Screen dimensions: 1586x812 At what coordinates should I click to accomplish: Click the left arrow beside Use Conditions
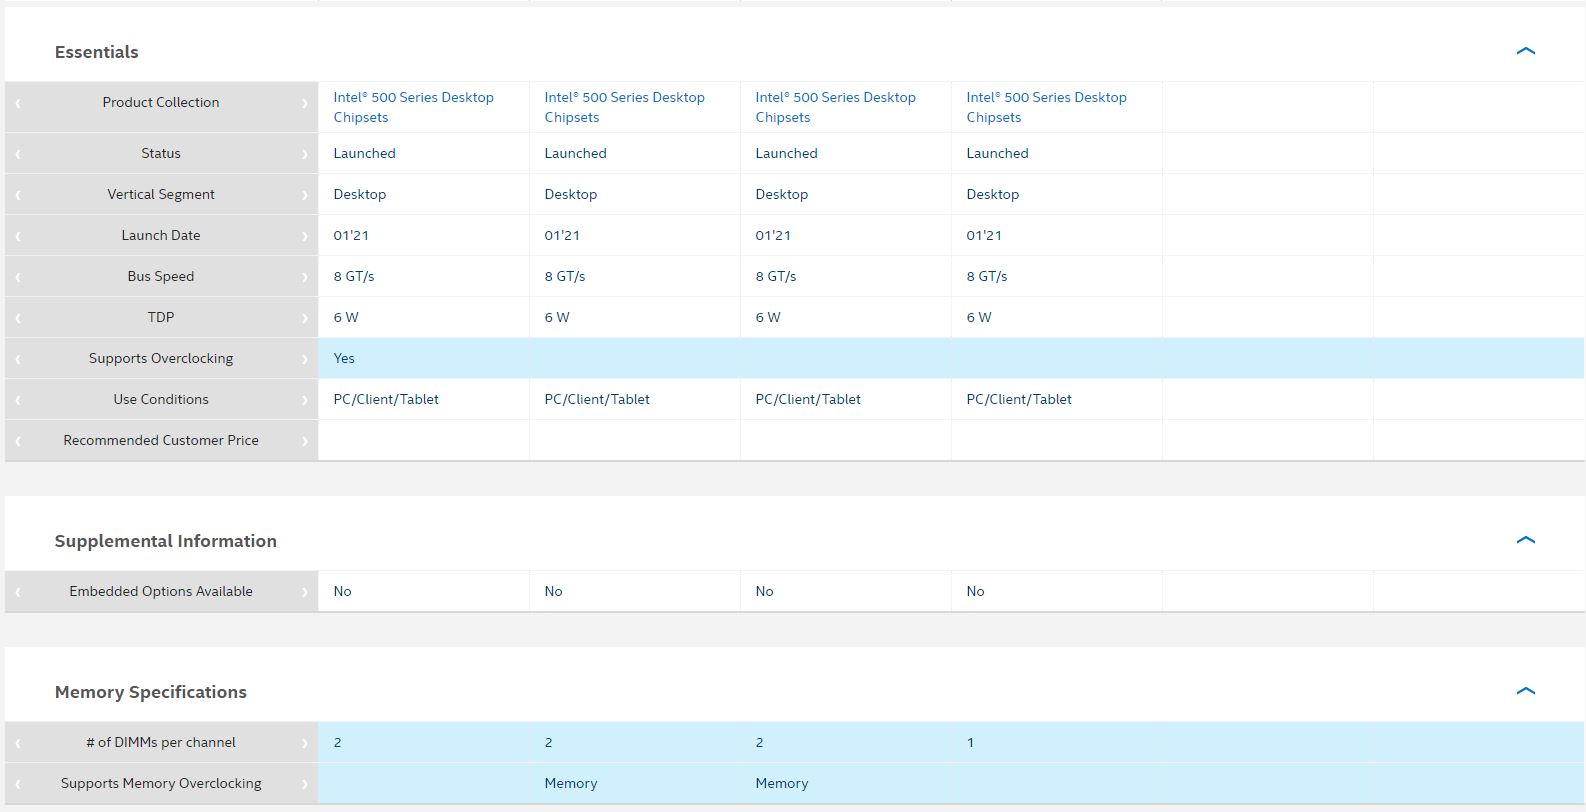point(18,400)
